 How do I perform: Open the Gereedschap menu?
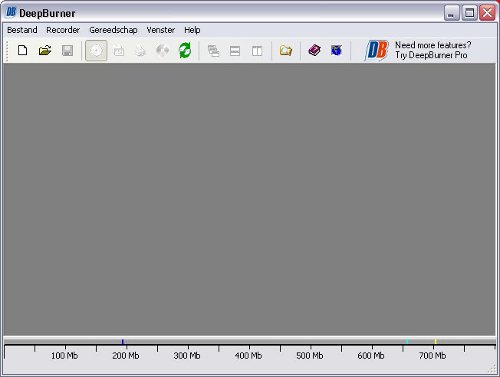113,30
